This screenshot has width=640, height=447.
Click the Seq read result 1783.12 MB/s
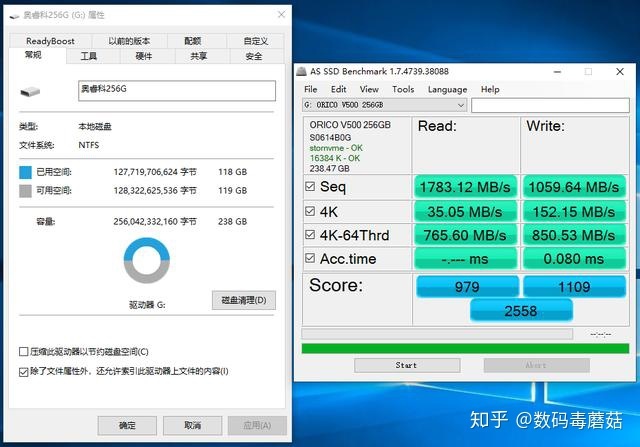coord(465,187)
